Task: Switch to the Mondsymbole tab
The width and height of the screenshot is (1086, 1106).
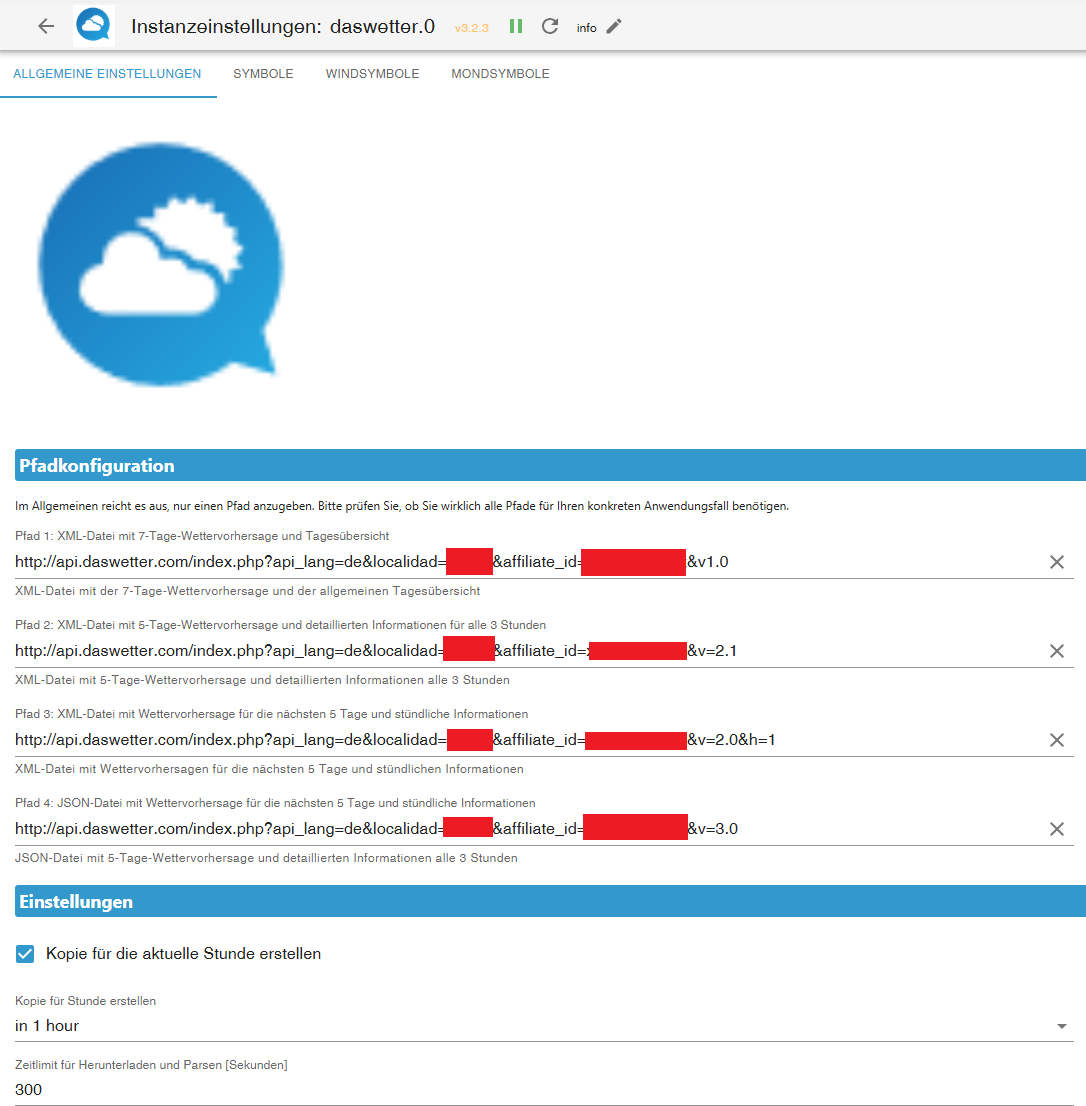Action: point(500,74)
